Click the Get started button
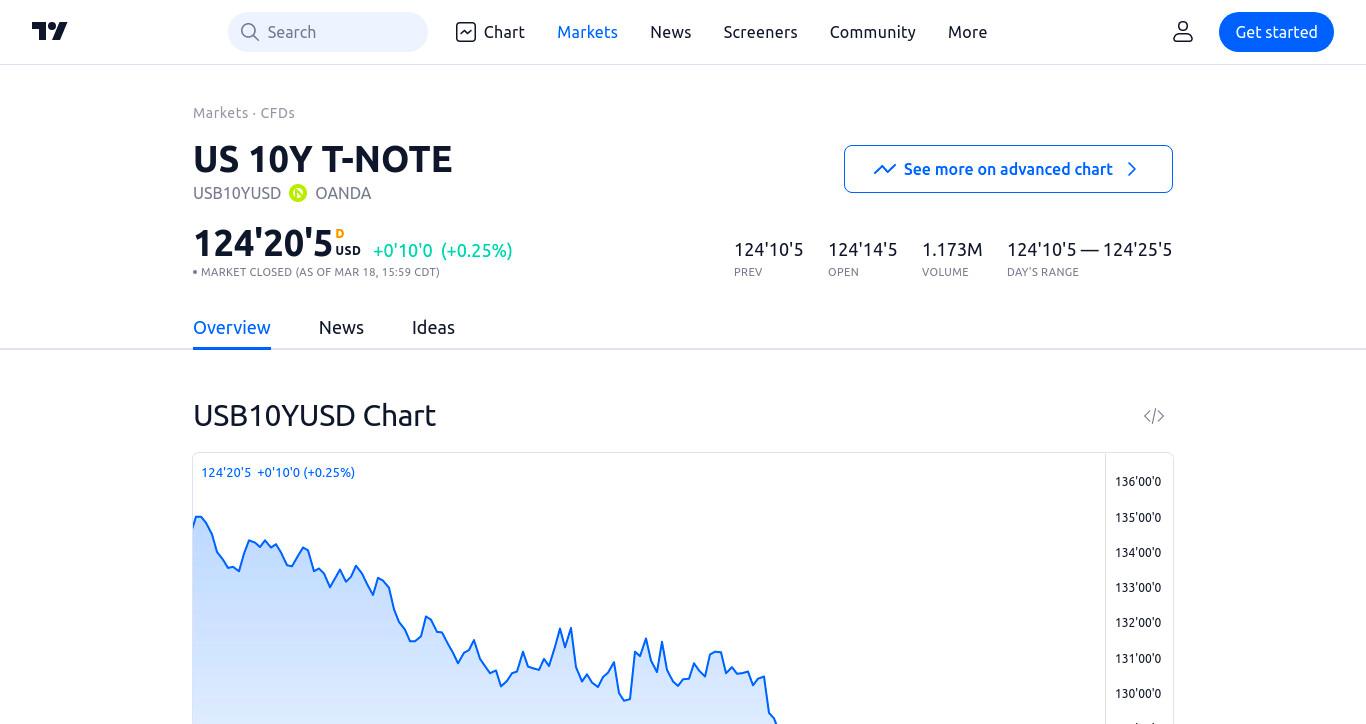This screenshot has height=724, width=1366. (x=1276, y=32)
